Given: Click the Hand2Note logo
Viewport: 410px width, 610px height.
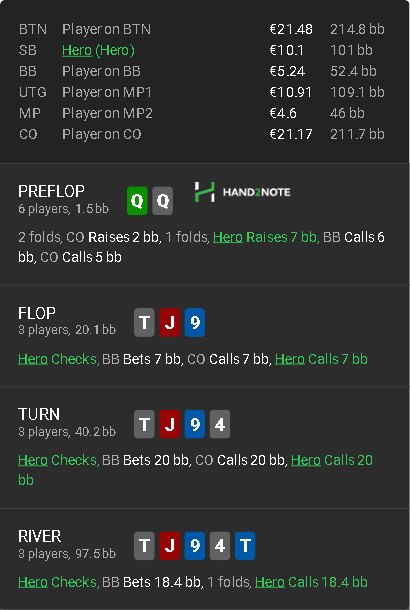Looking at the screenshot, I should [x=242, y=192].
